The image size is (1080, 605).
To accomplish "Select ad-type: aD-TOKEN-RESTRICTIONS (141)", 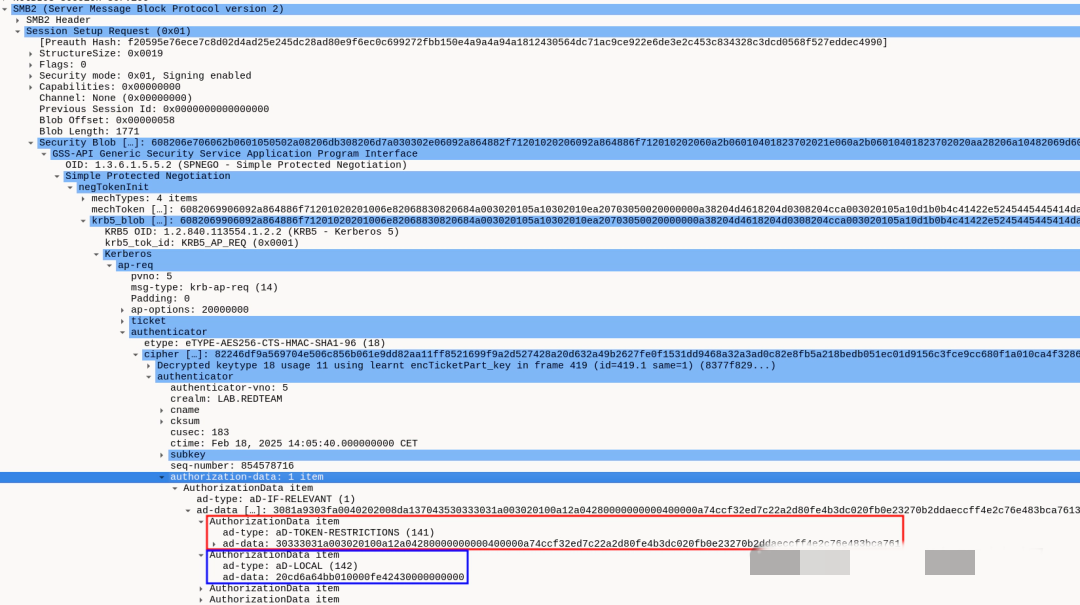I will pyautogui.click(x=329, y=533).
